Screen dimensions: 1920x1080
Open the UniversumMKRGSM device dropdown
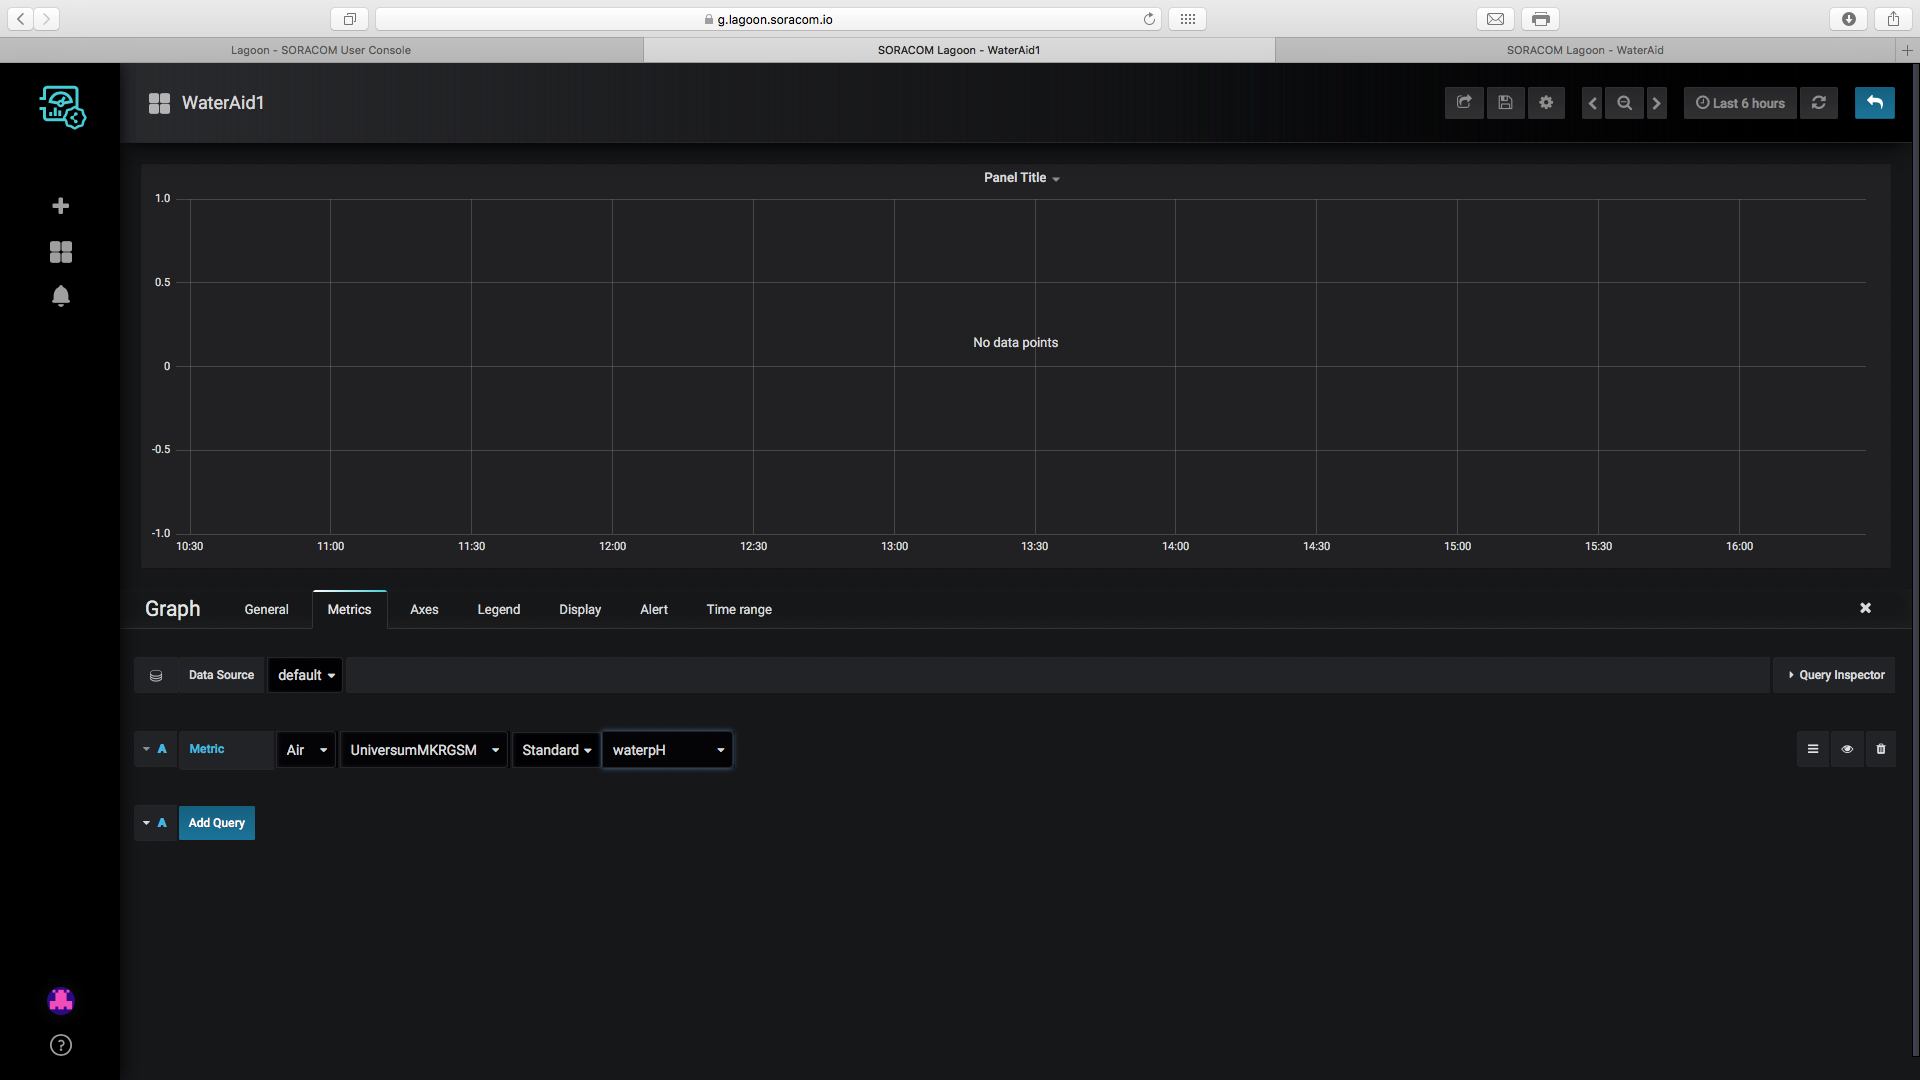(424, 750)
